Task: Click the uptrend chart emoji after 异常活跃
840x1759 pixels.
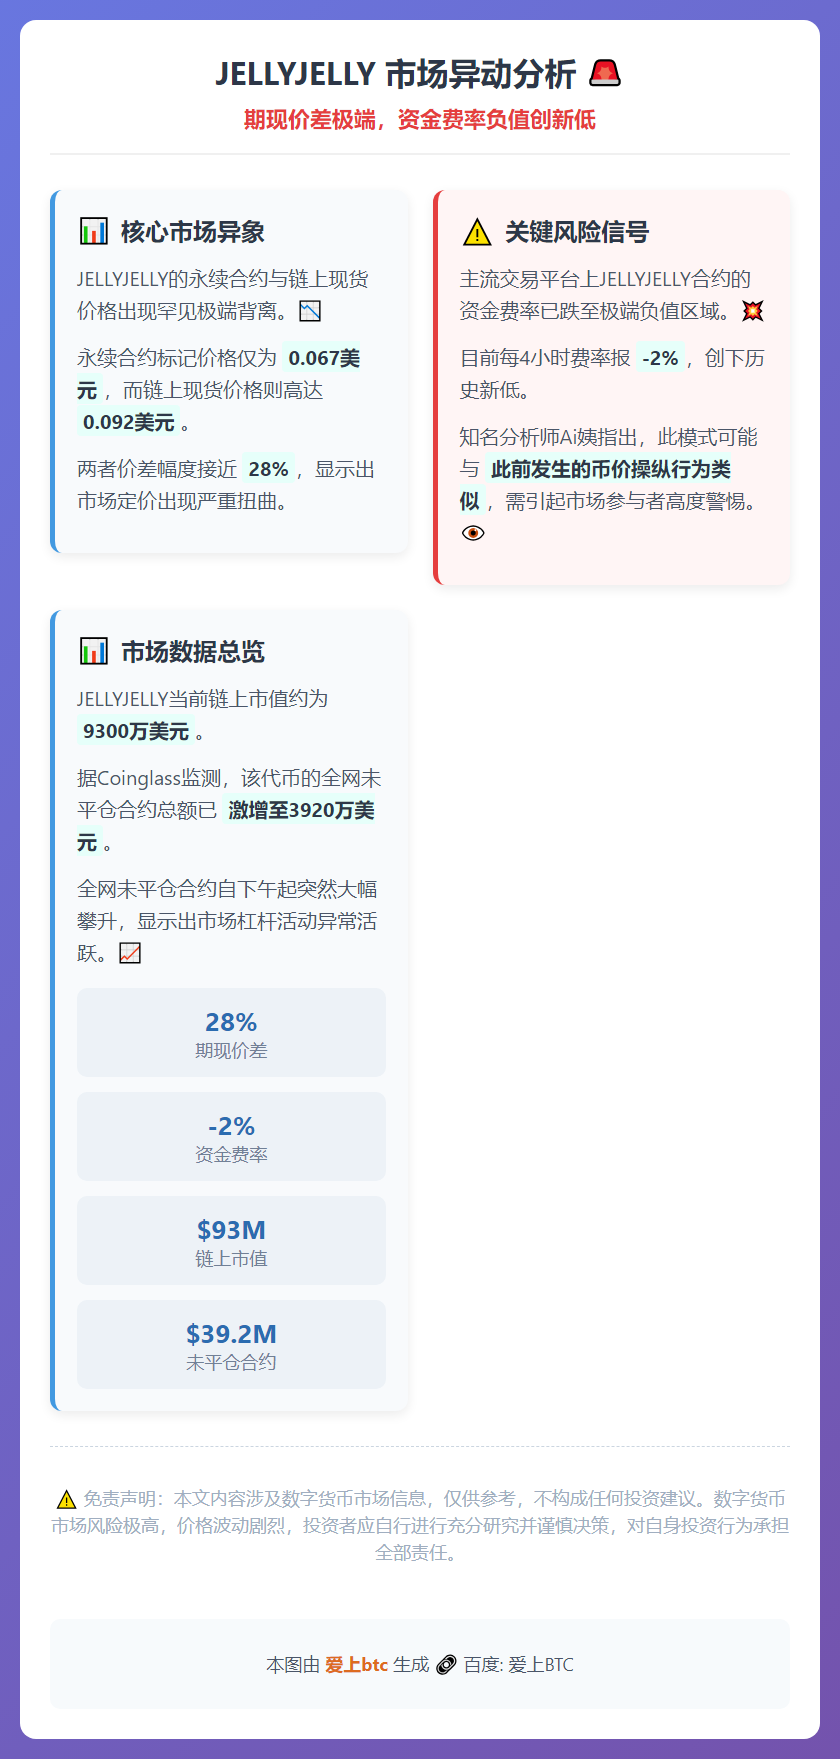Action: tap(130, 954)
